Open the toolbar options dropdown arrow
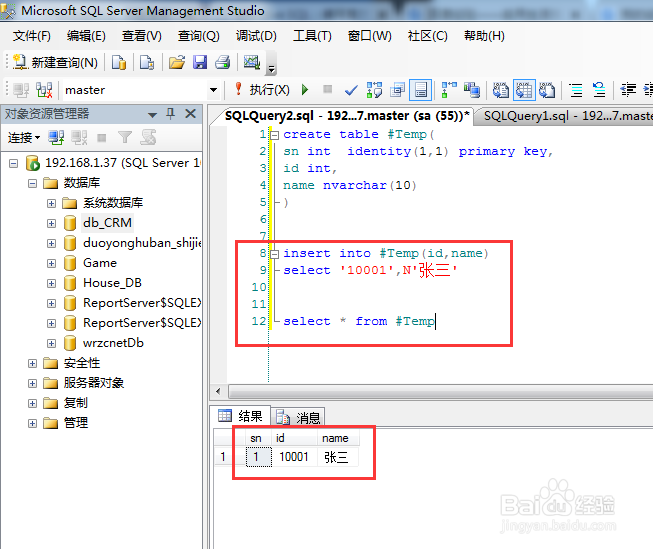 point(271,69)
